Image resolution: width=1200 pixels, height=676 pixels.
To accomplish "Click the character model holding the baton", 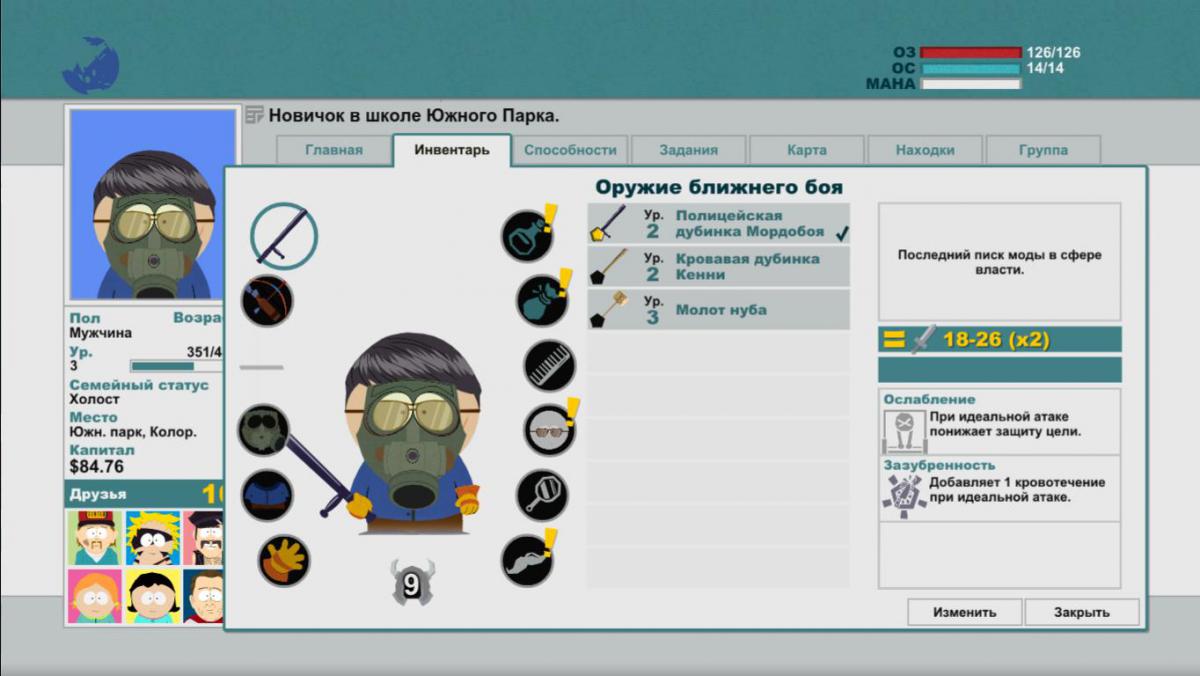I will [410, 435].
